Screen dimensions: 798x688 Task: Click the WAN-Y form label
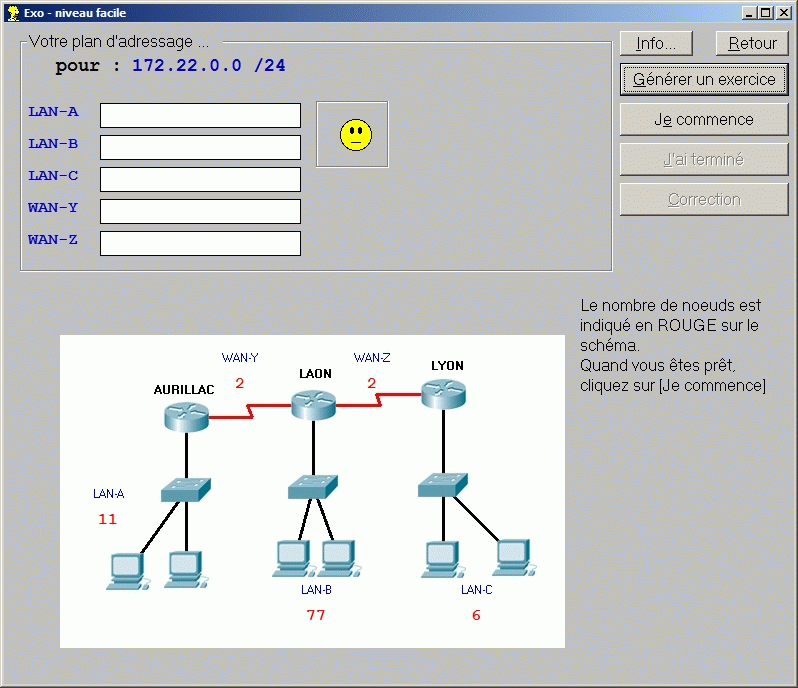pos(53,208)
